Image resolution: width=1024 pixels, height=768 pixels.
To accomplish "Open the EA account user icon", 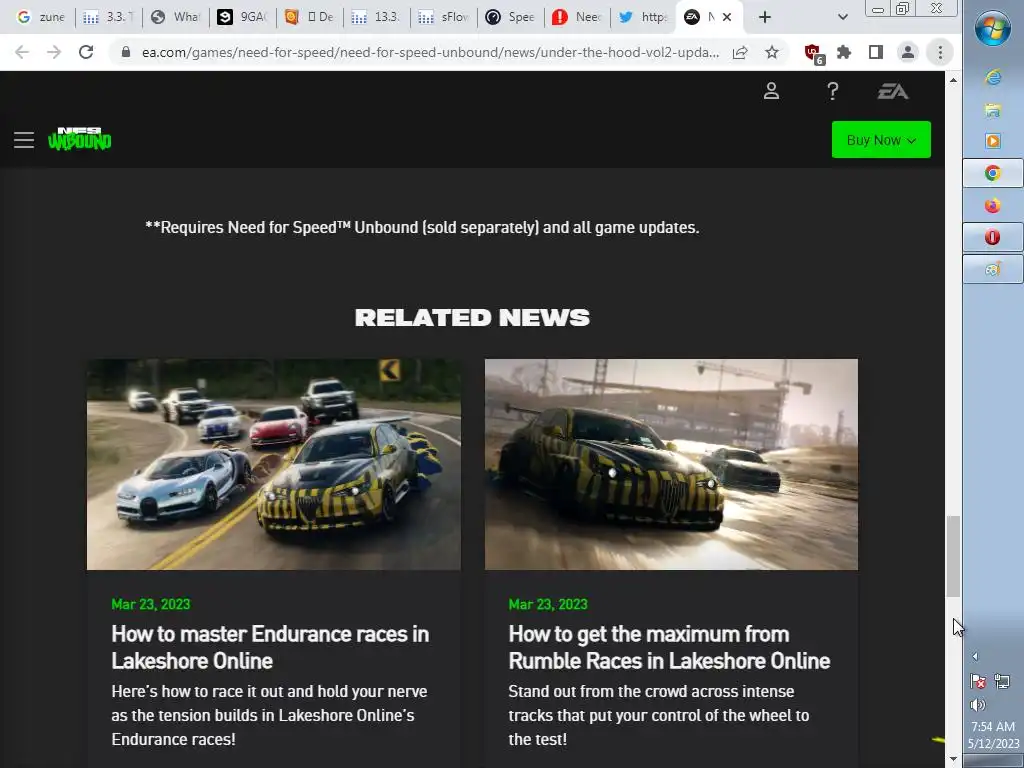I will point(771,91).
